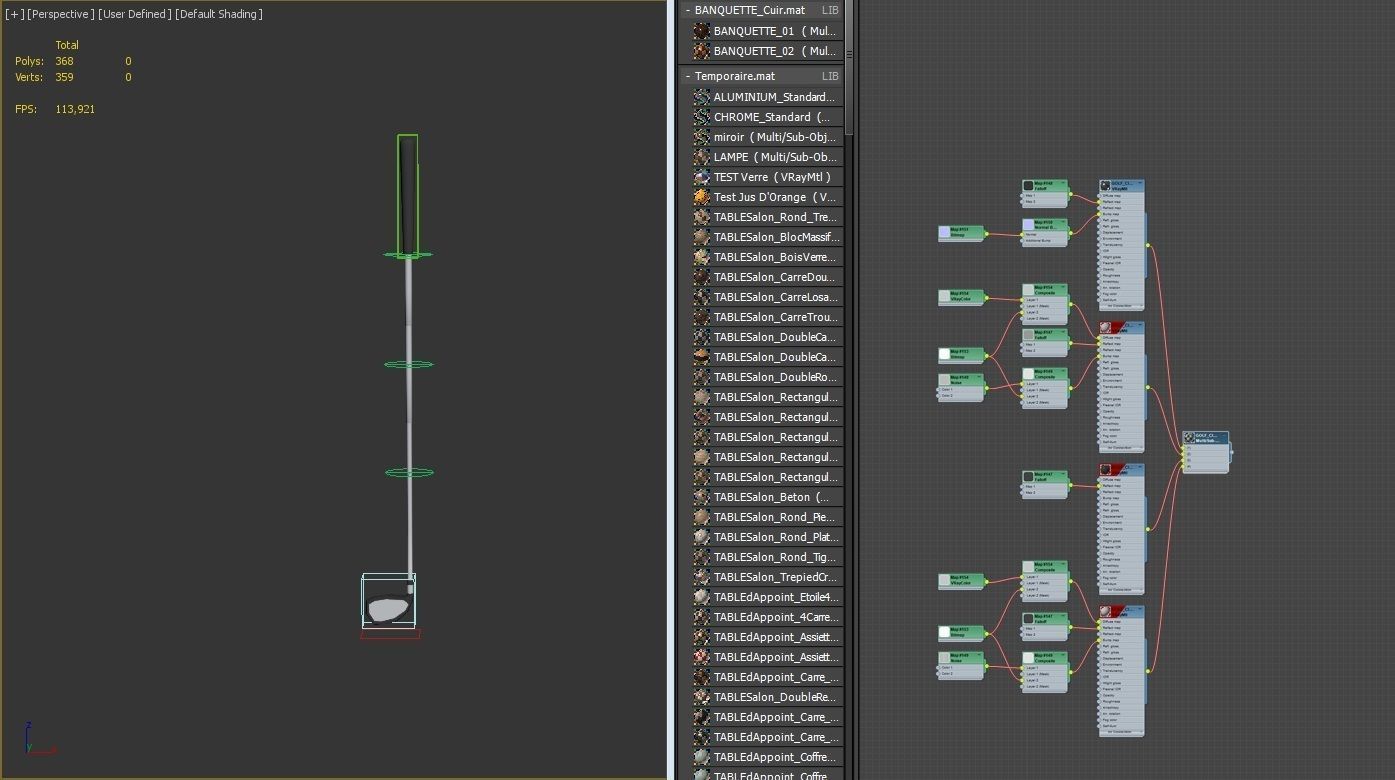The width and height of the screenshot is (1395, 780).
Task: Click the CHROME_Standard material sphere icon
Action: (x=702, y=117)
